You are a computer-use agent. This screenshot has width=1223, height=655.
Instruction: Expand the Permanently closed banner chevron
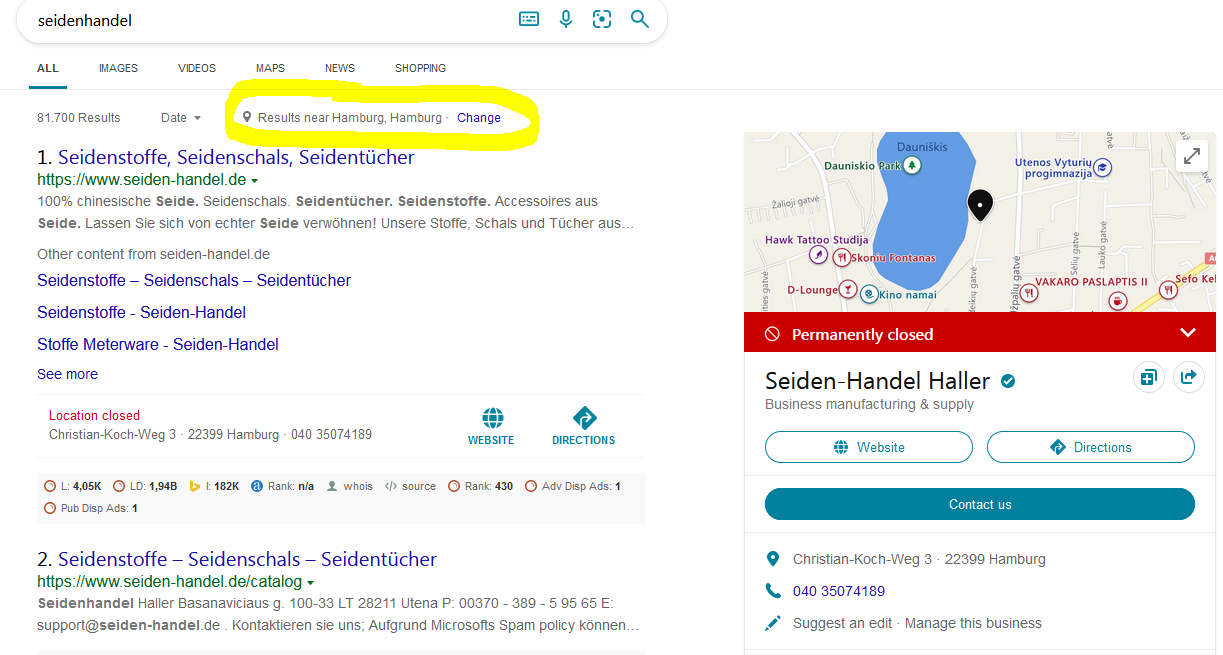(1187, 333)
